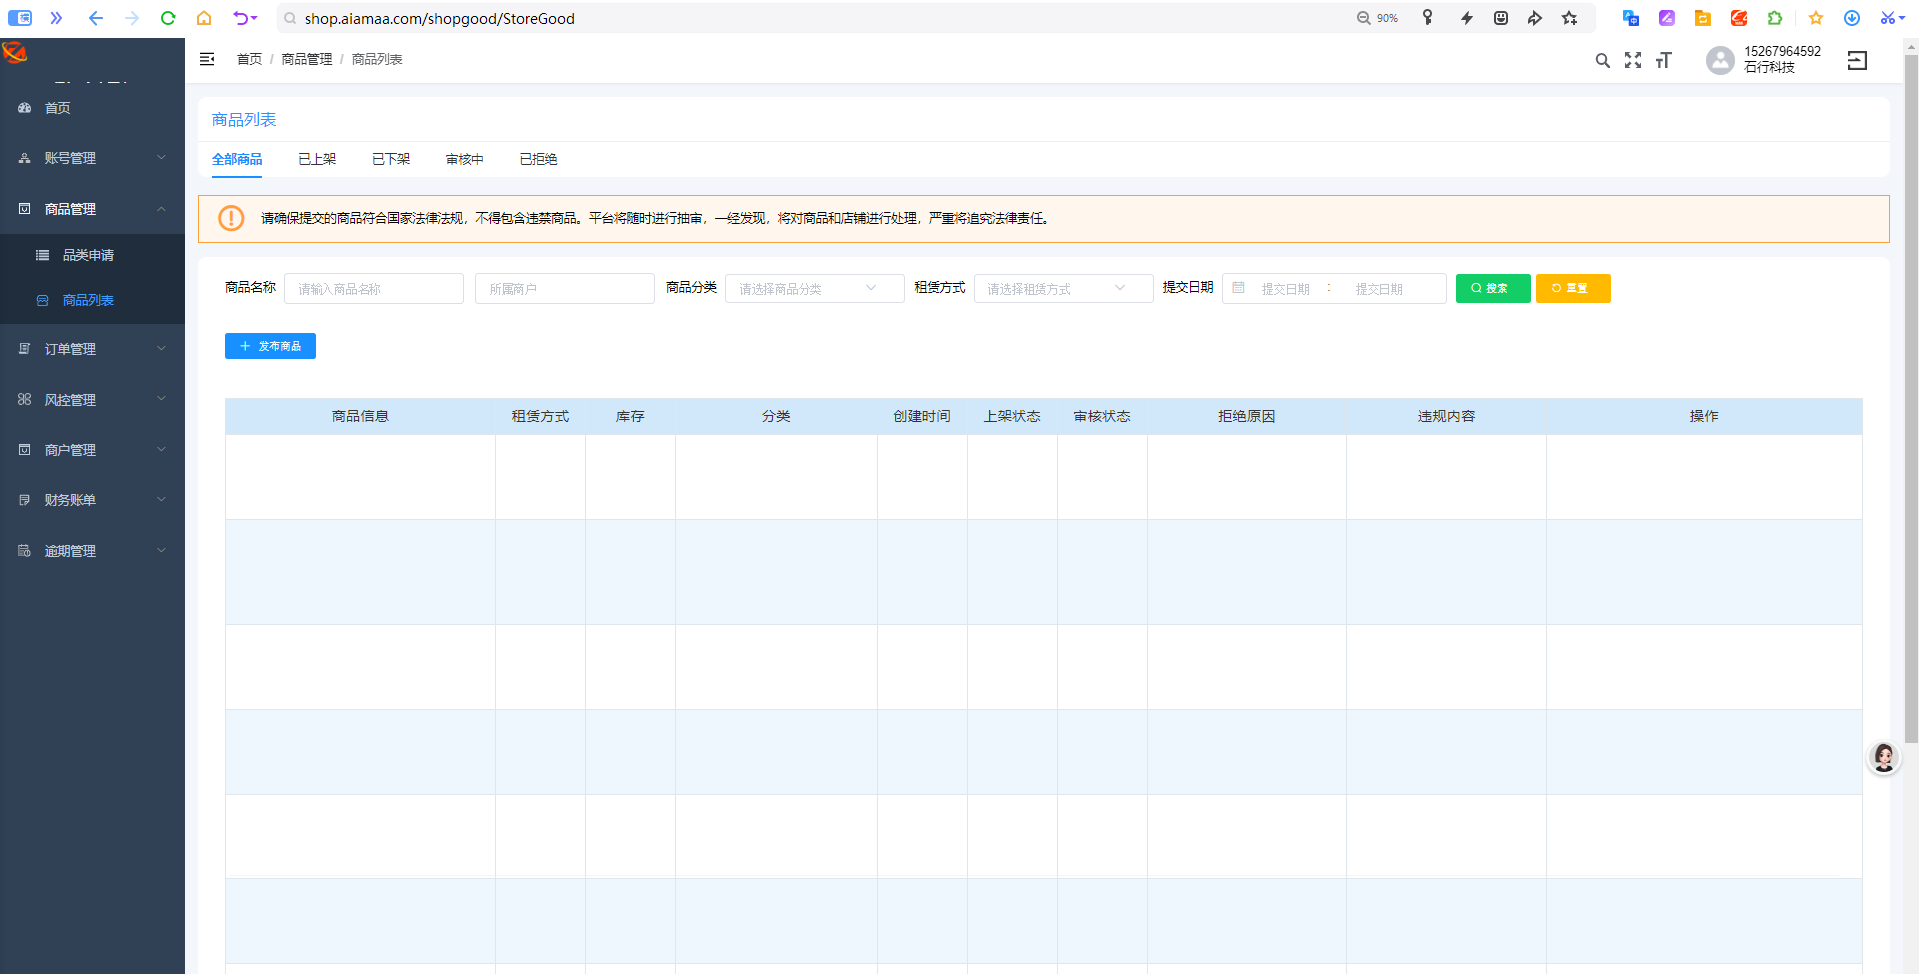Click the 90% zoom indicator in address bar
The width and height of the screenshot is (1919, 974).
point(1378,18)
